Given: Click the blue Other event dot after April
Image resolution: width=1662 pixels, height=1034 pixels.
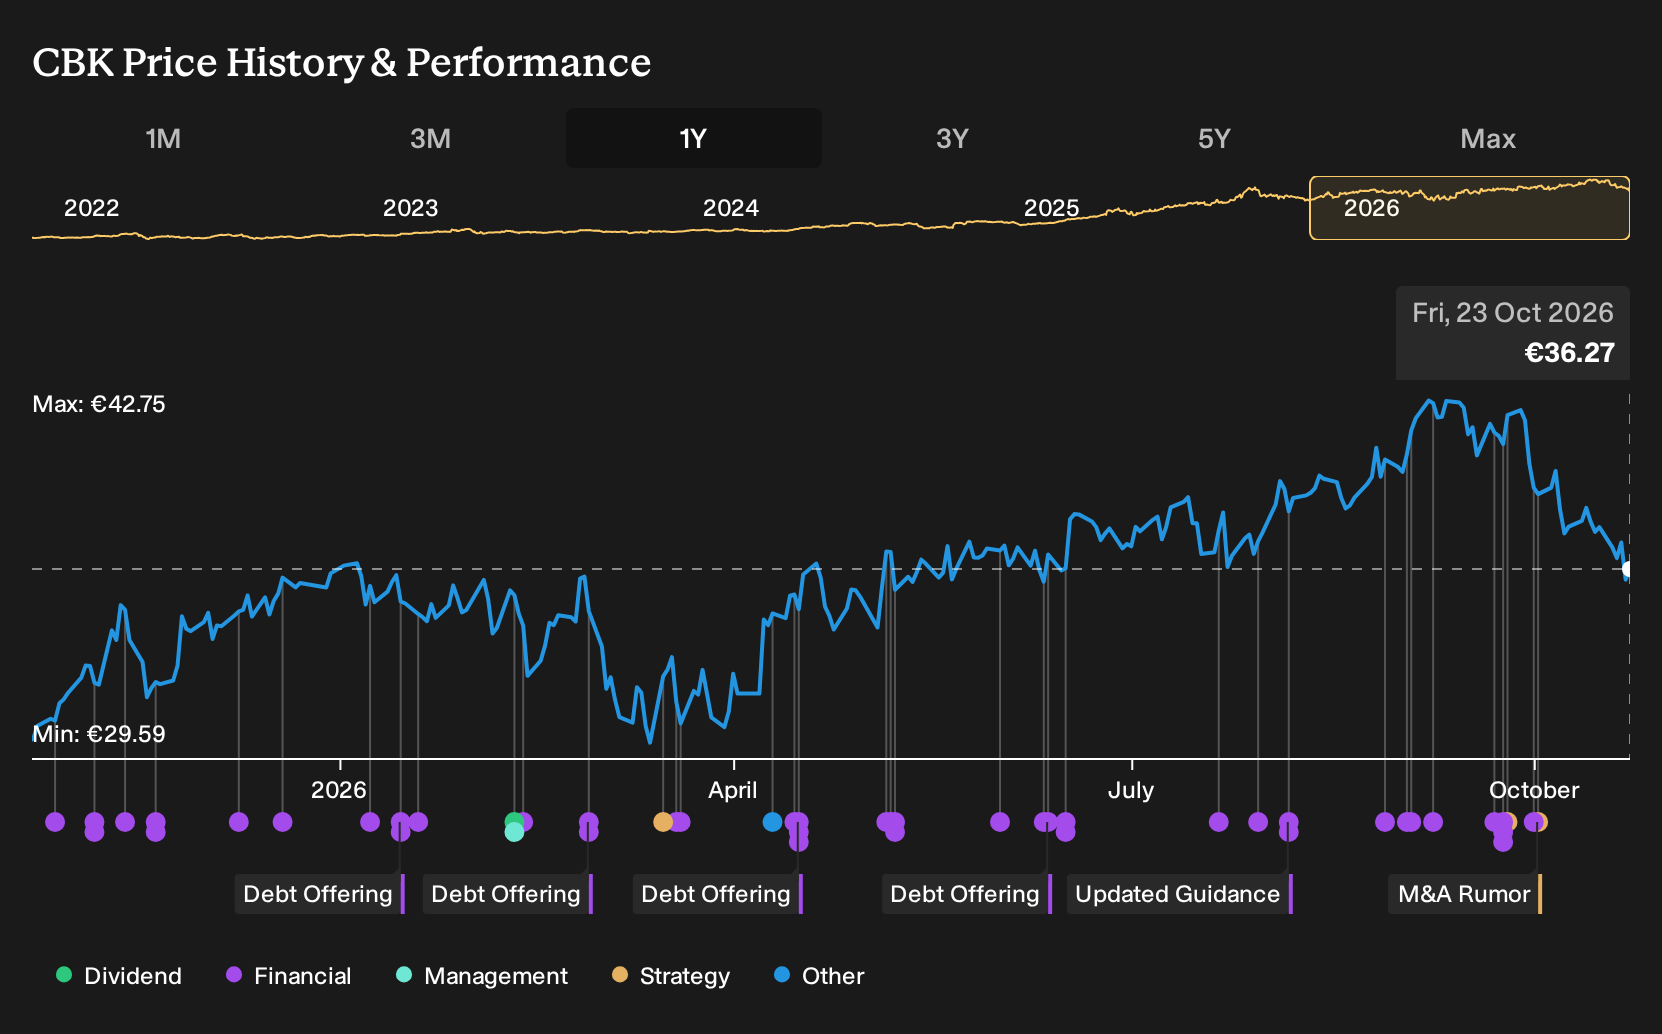Looking at the screenshot, I should tap(772, 822).
